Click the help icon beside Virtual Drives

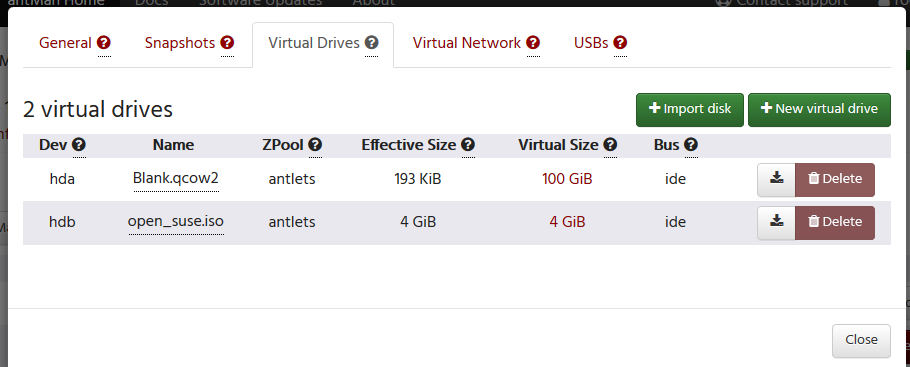click(x=371, y=43)
